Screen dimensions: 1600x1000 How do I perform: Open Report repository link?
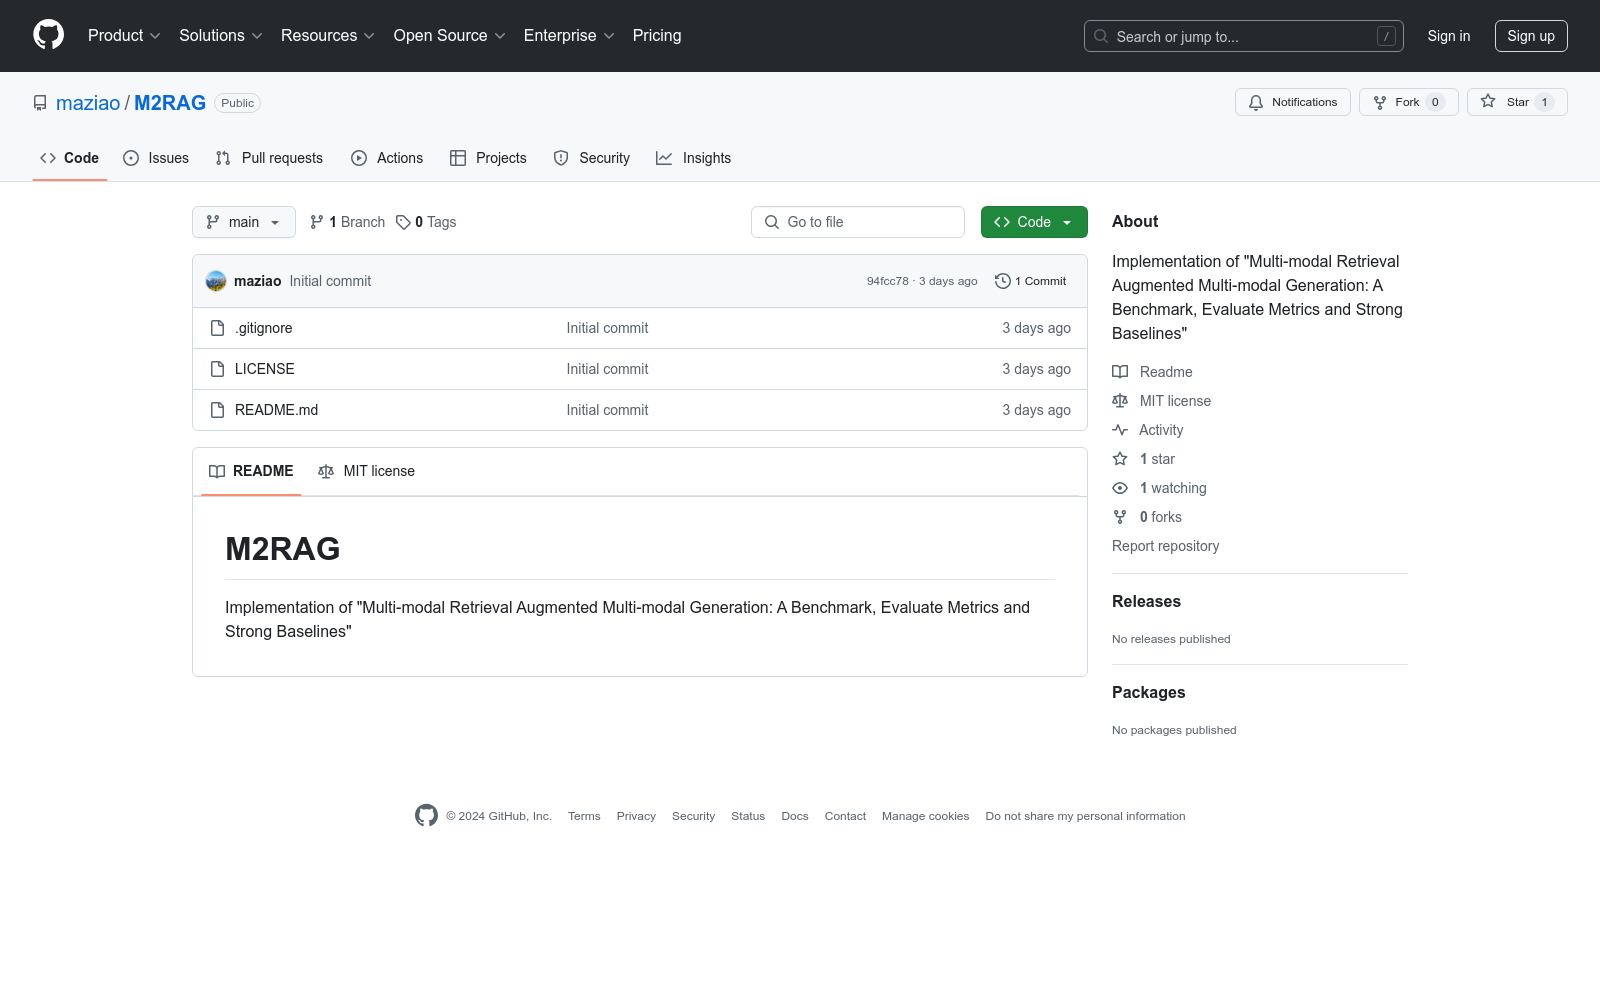point(1165,546)
